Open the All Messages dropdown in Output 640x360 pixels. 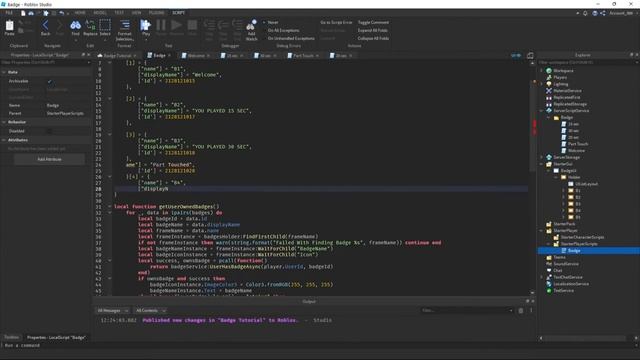pyautogui.click(x=113, y=311)
